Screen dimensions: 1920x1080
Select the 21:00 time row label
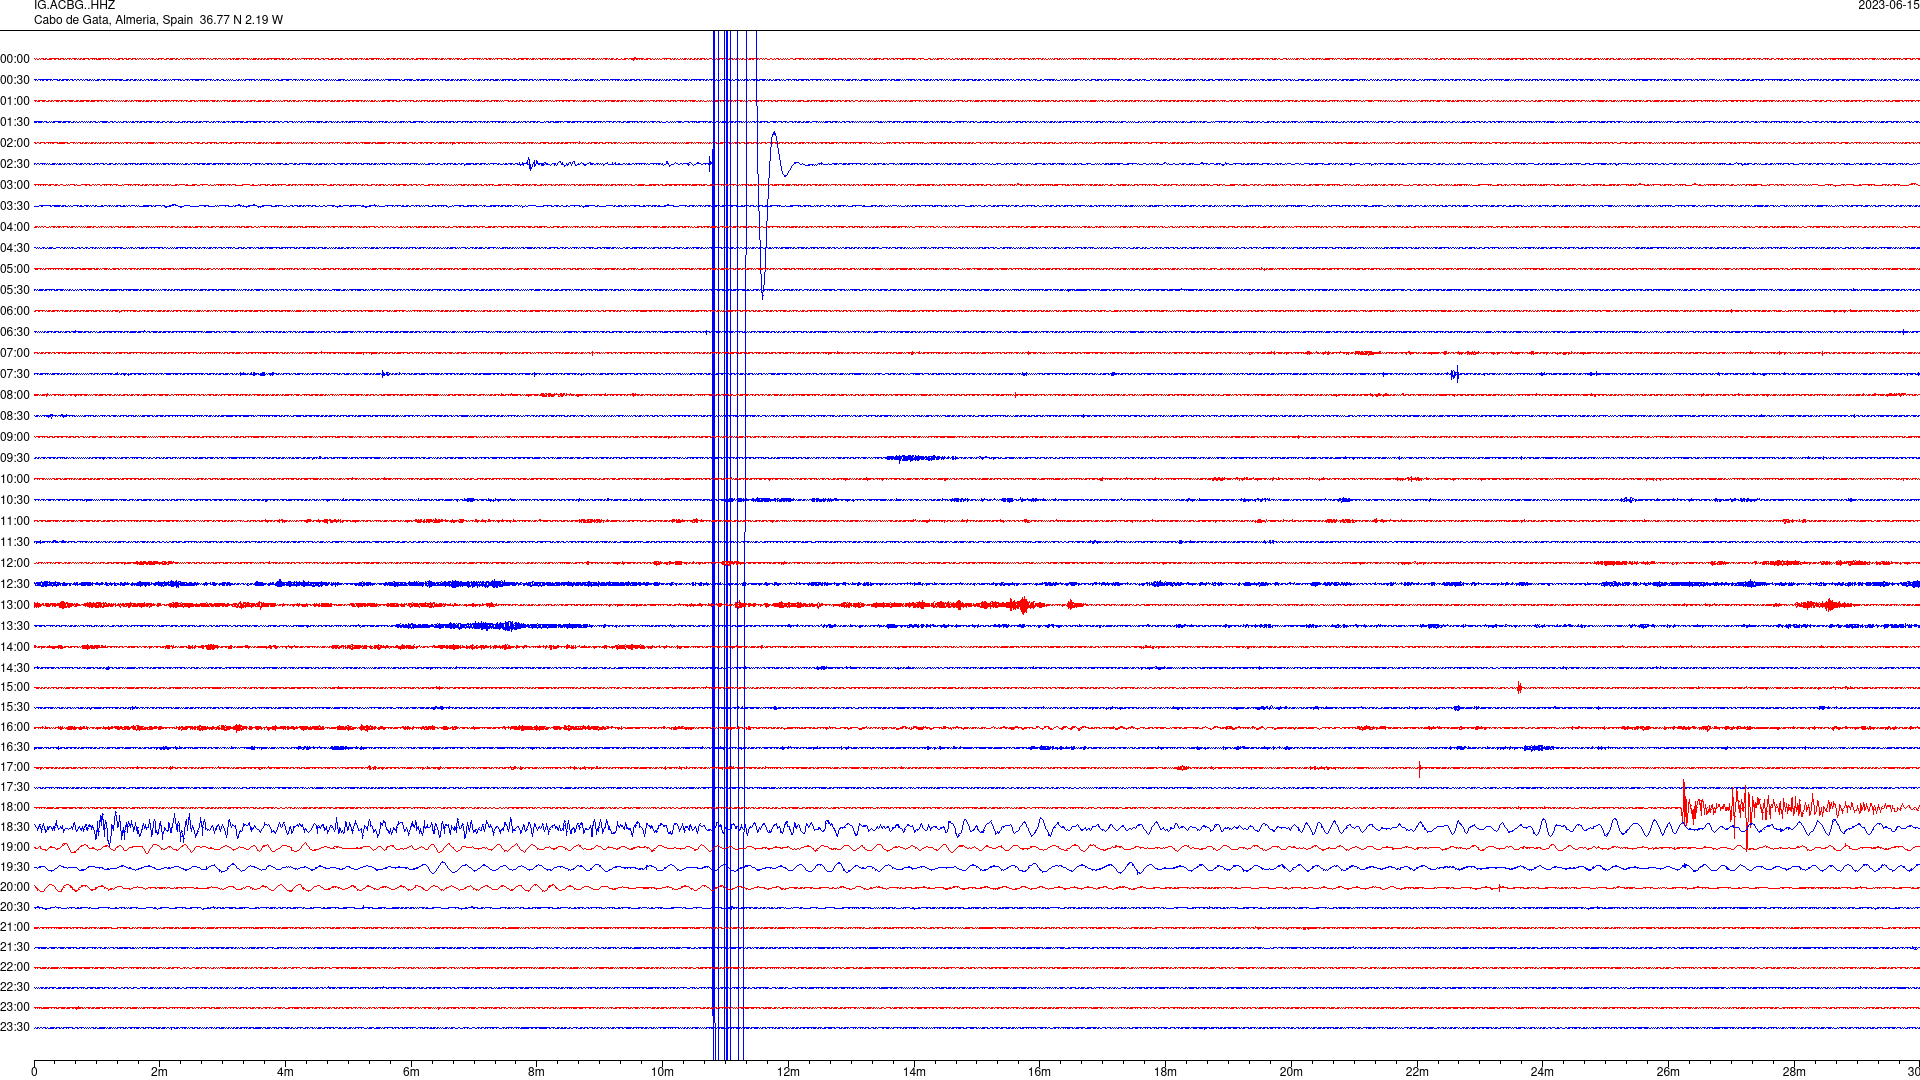click(15, 927)
